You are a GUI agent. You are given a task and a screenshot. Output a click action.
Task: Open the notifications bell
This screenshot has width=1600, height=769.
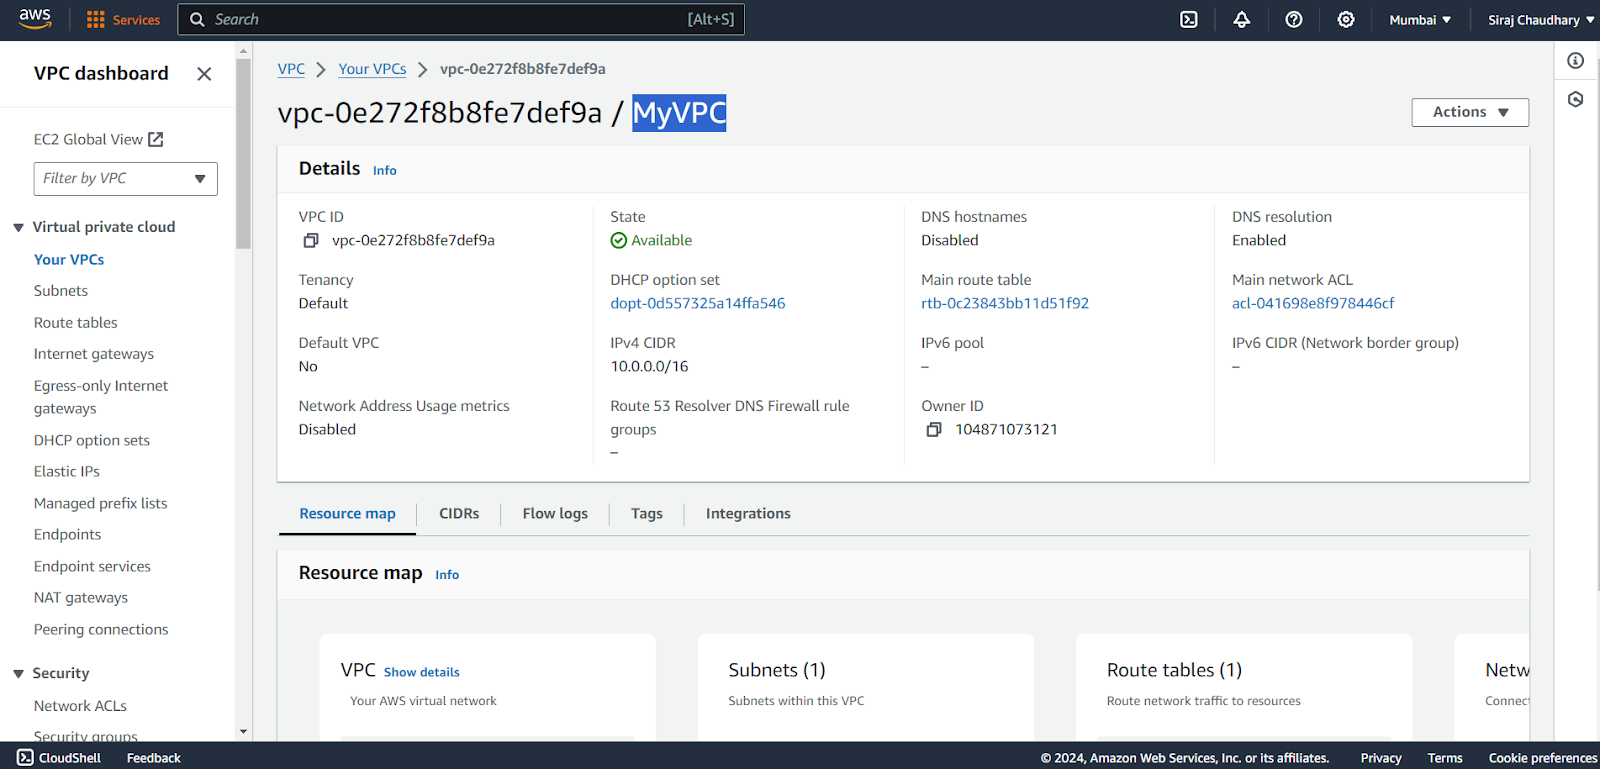[x=1241, y=20]
